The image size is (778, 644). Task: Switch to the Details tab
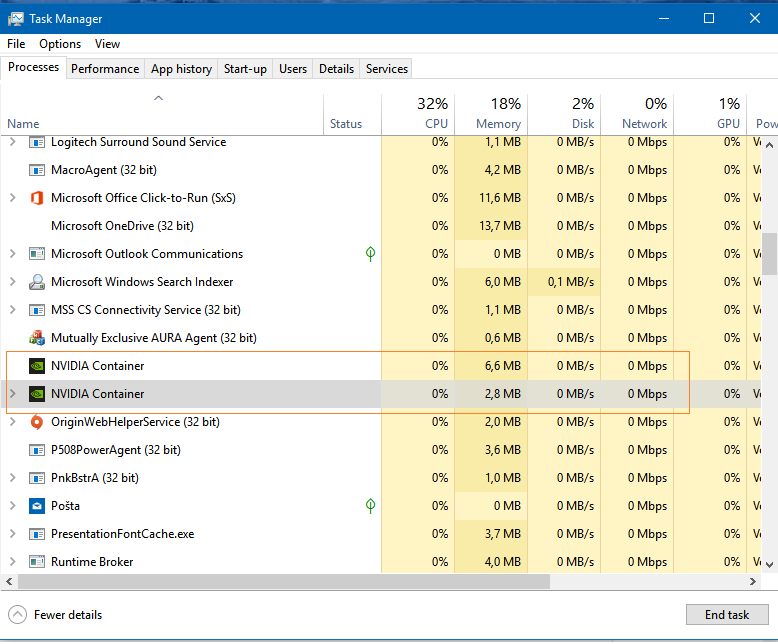(336, 69)
